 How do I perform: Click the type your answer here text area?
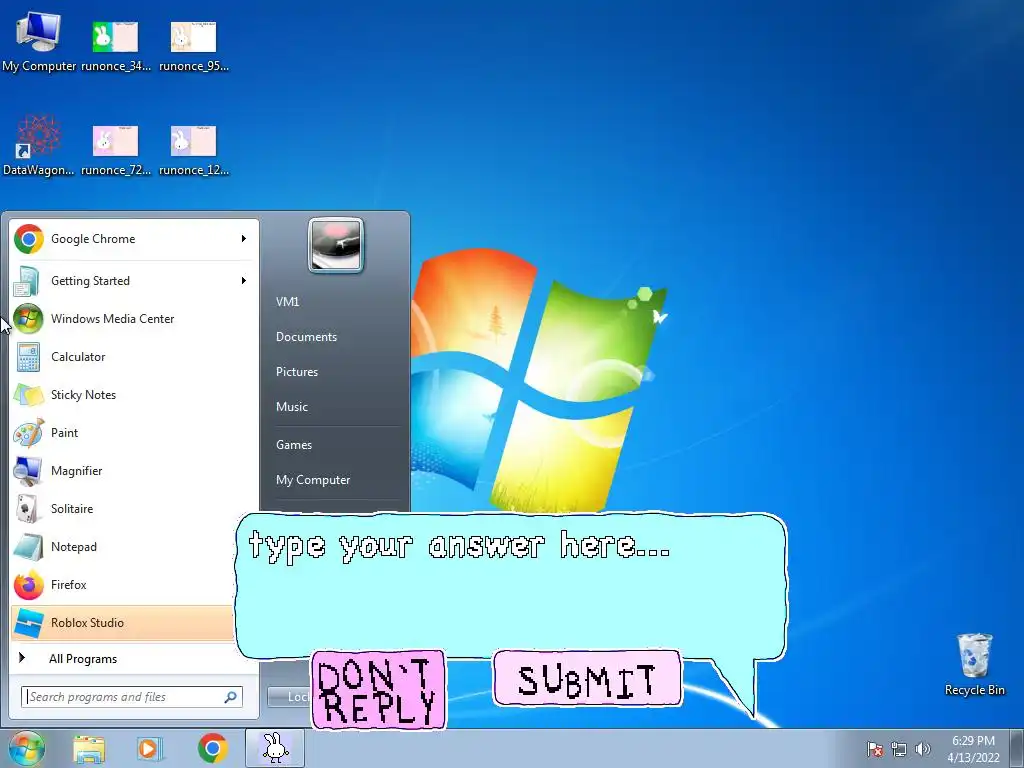tap(511, 585)
